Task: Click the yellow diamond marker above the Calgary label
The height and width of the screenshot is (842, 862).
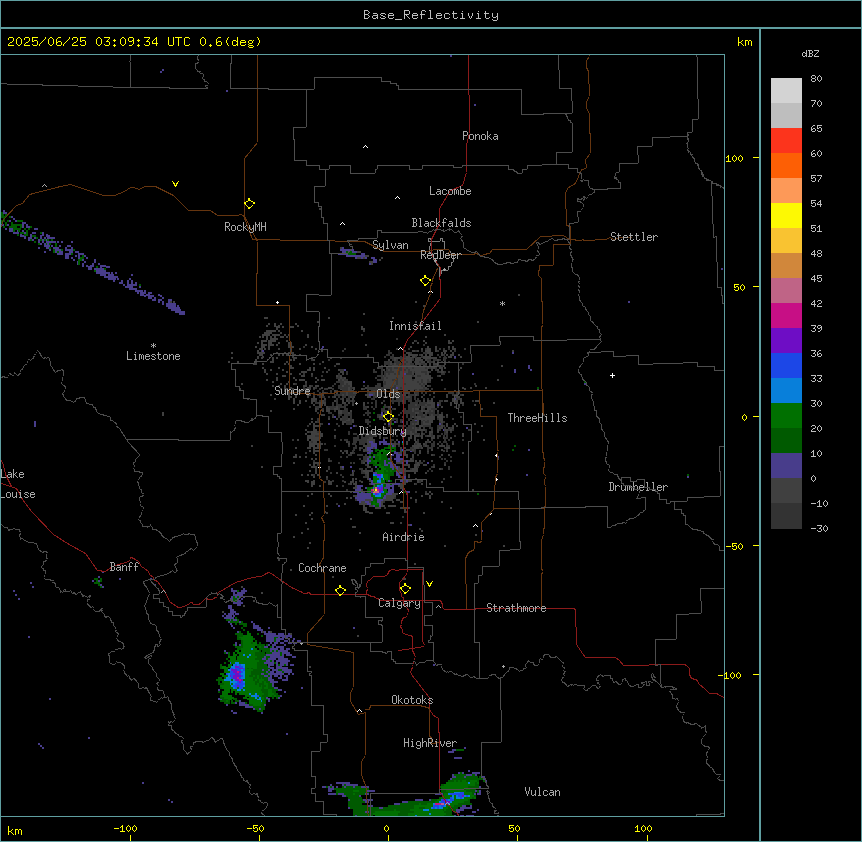Action: 405,589
